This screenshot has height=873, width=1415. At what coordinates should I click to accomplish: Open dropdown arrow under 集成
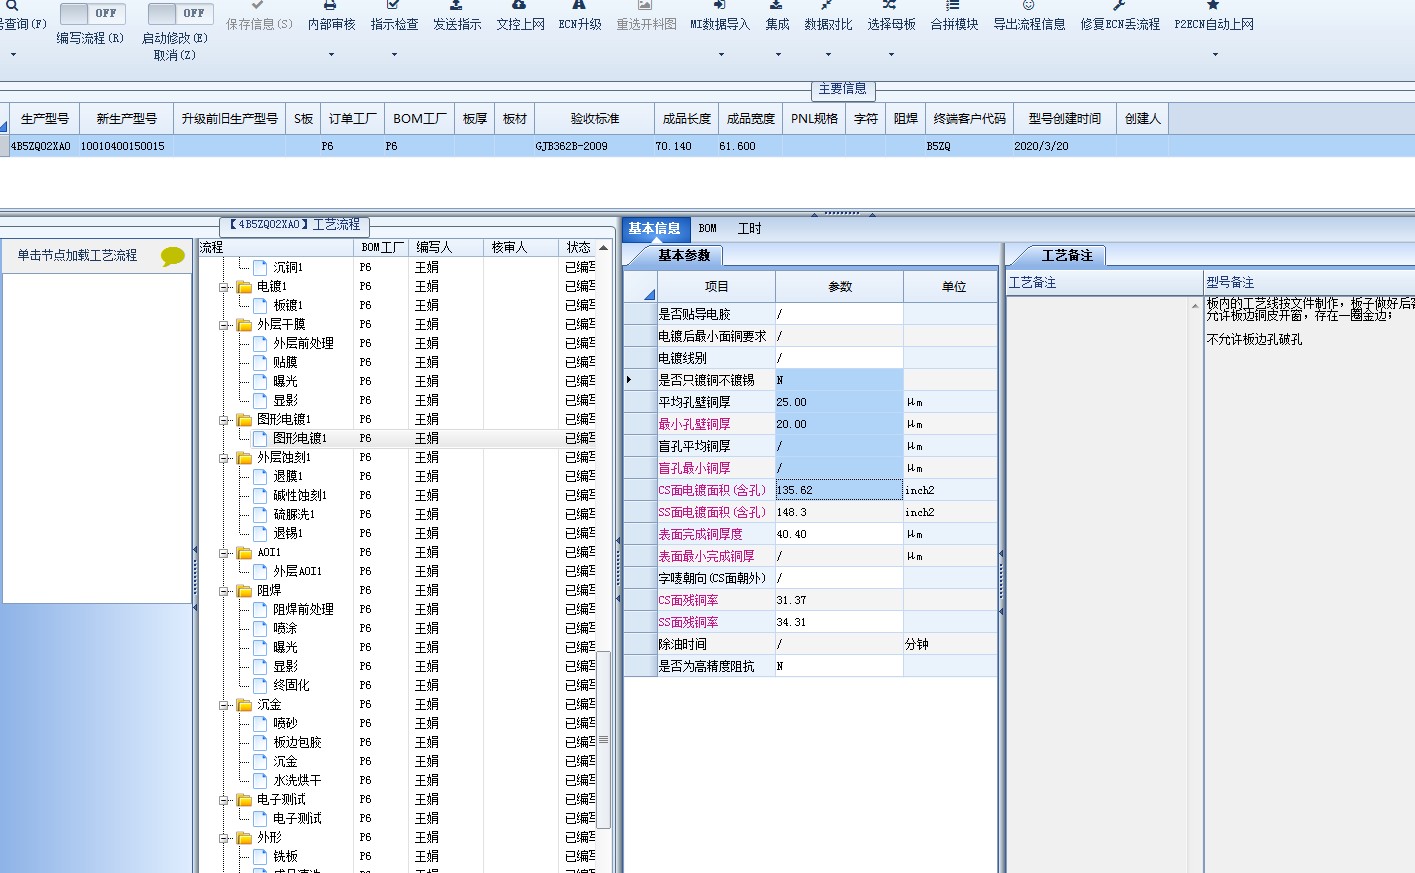click(x=777, y=54)
